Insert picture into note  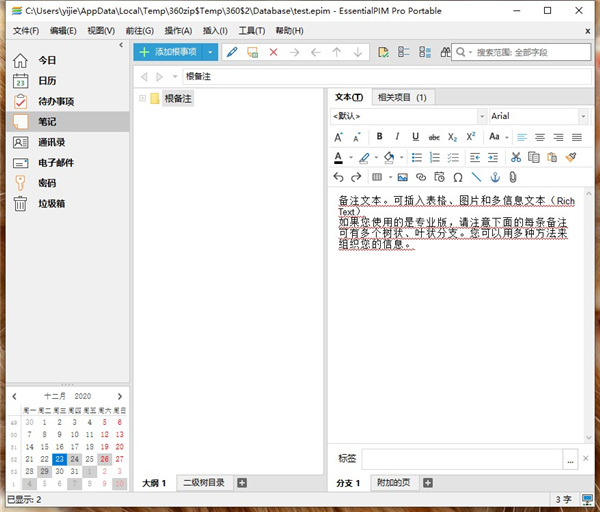click(403, 177)
